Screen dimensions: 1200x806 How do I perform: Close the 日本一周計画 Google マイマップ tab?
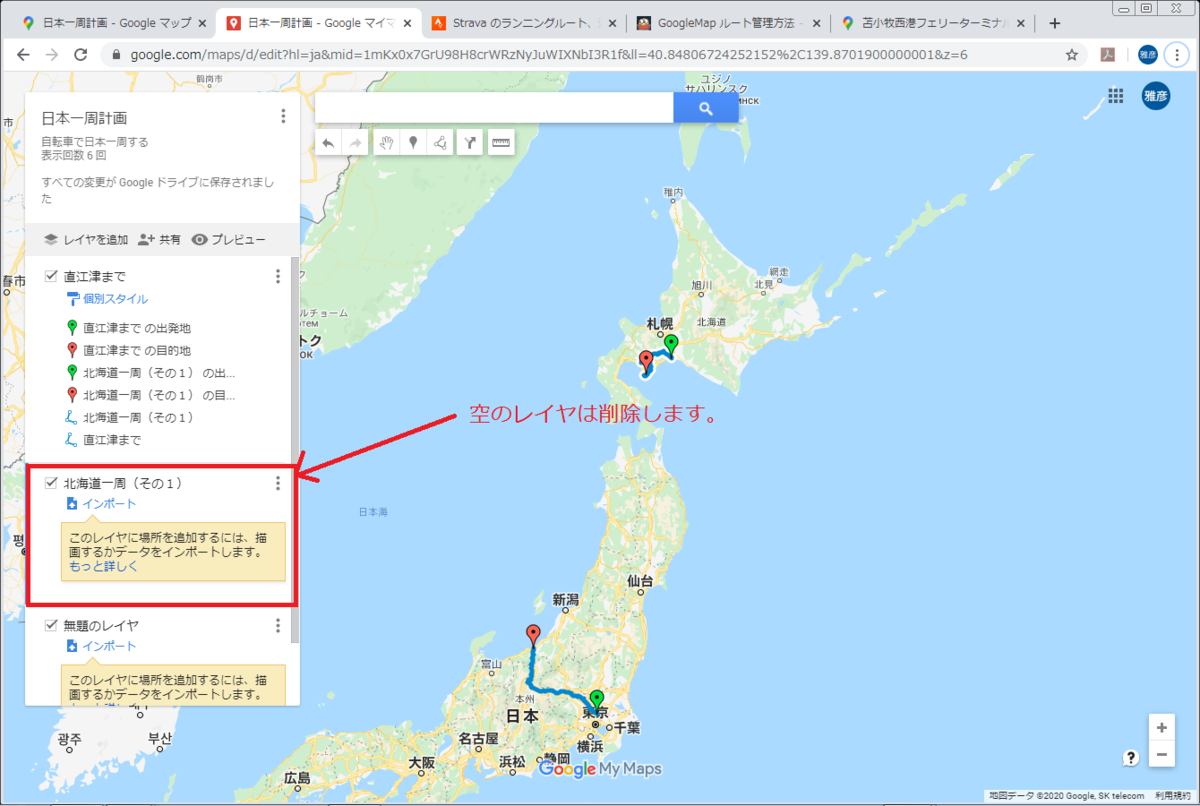point(410,23)
